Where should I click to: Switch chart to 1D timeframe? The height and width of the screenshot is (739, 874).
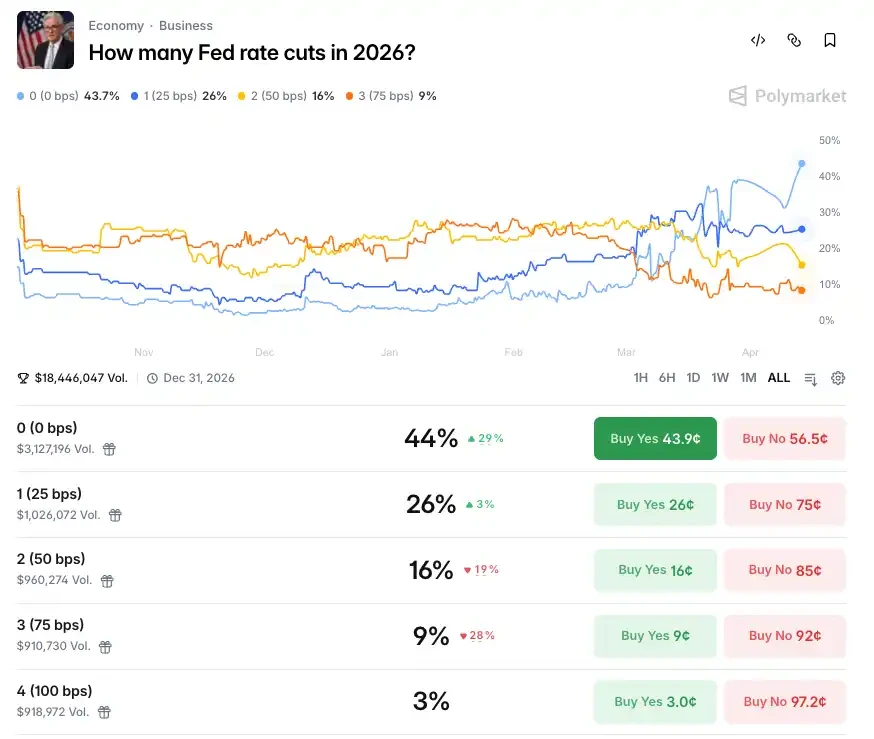[x=693, y=378]
